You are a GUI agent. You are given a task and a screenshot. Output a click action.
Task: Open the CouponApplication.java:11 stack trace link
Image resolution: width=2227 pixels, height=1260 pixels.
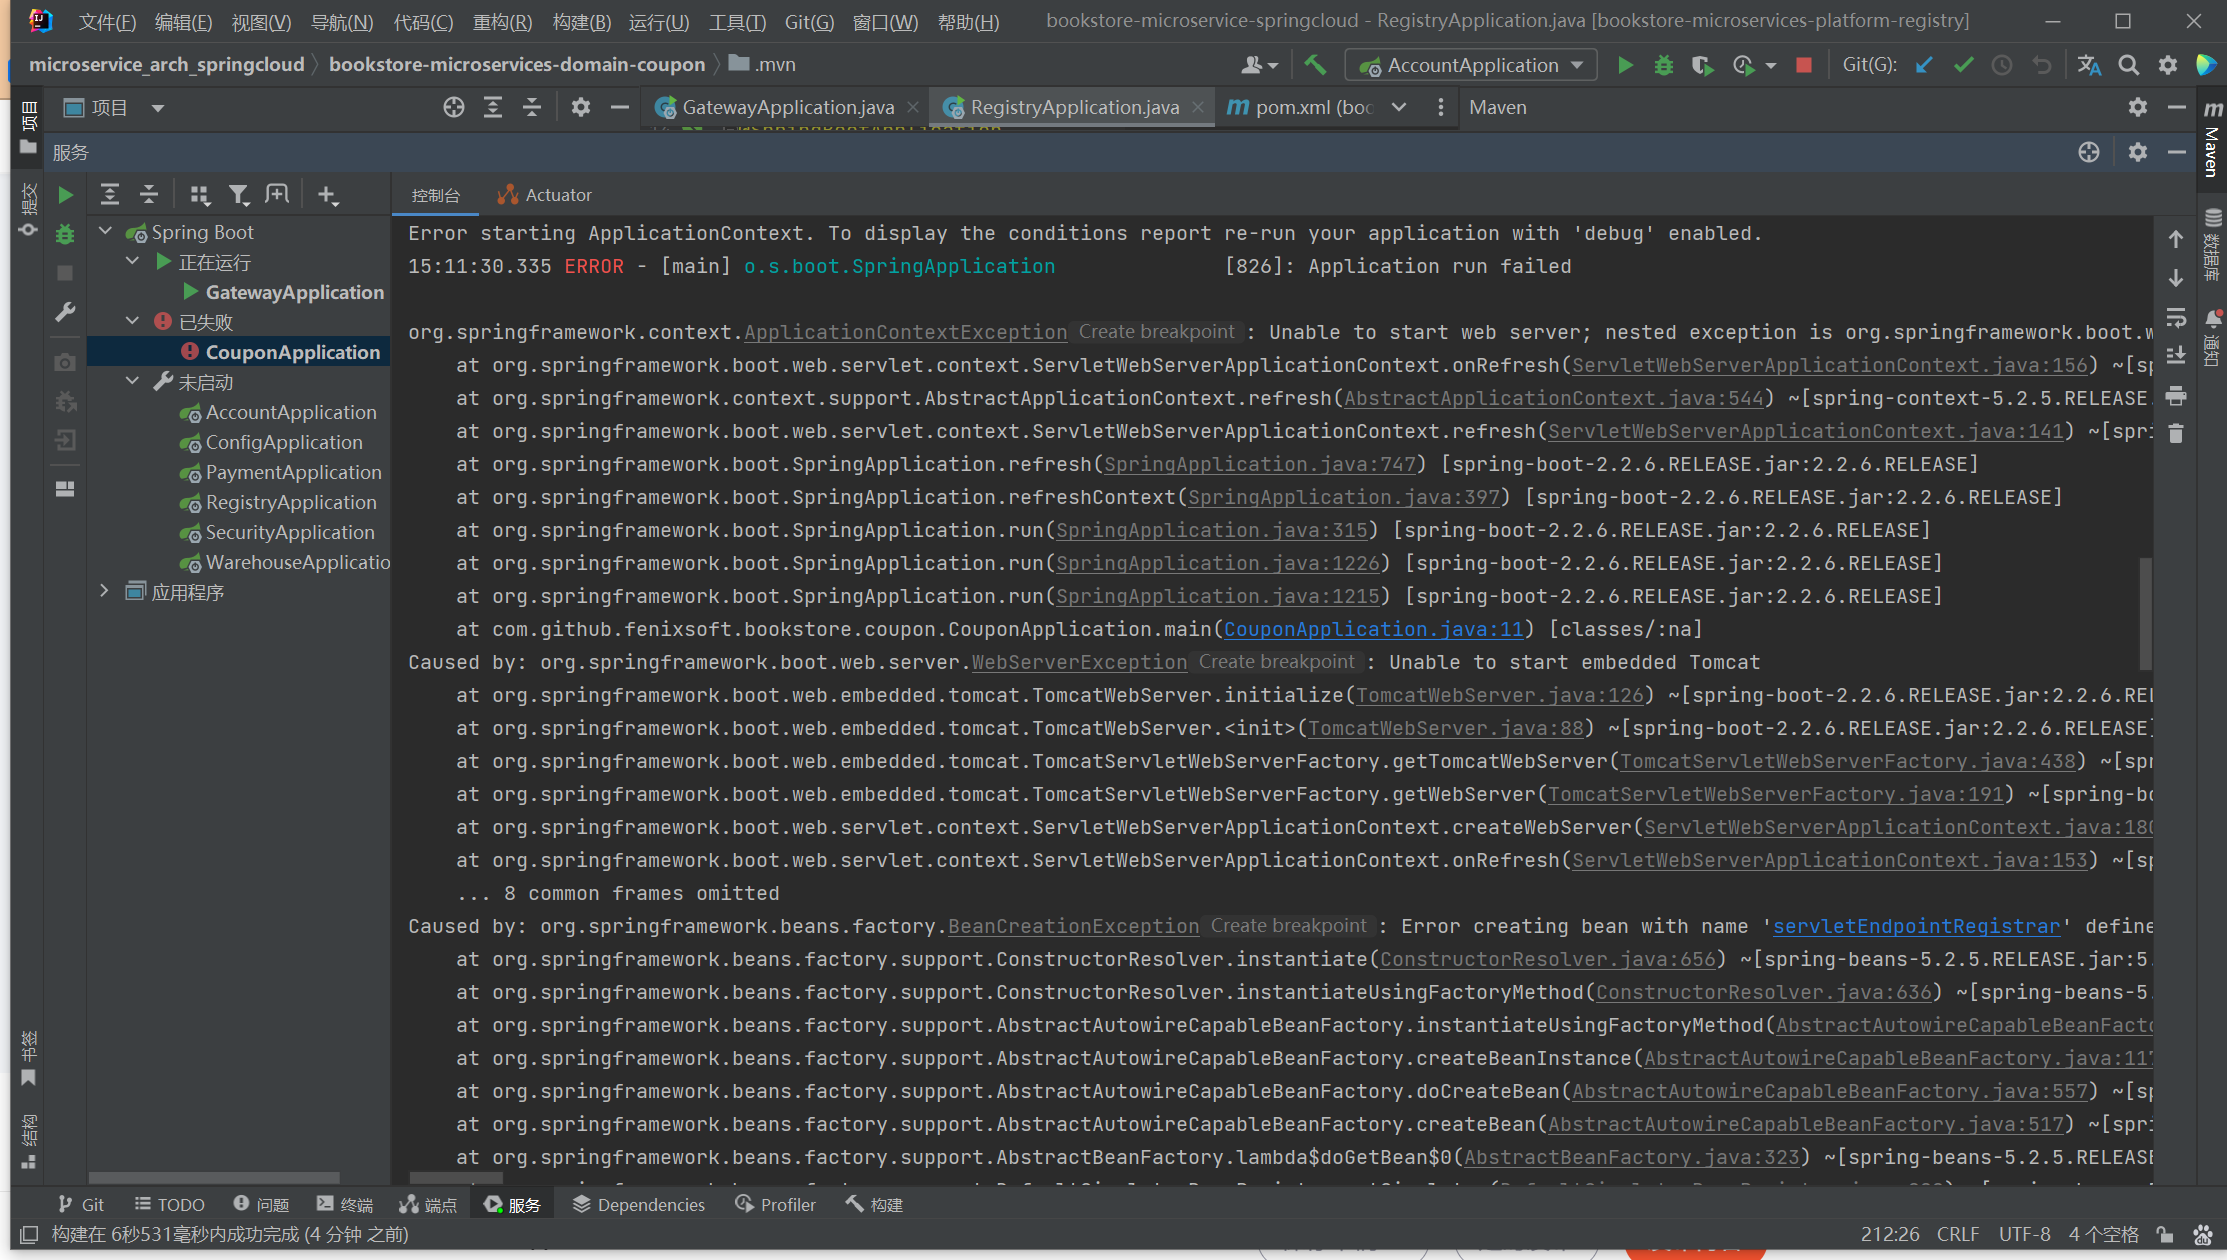(1373, 629)
